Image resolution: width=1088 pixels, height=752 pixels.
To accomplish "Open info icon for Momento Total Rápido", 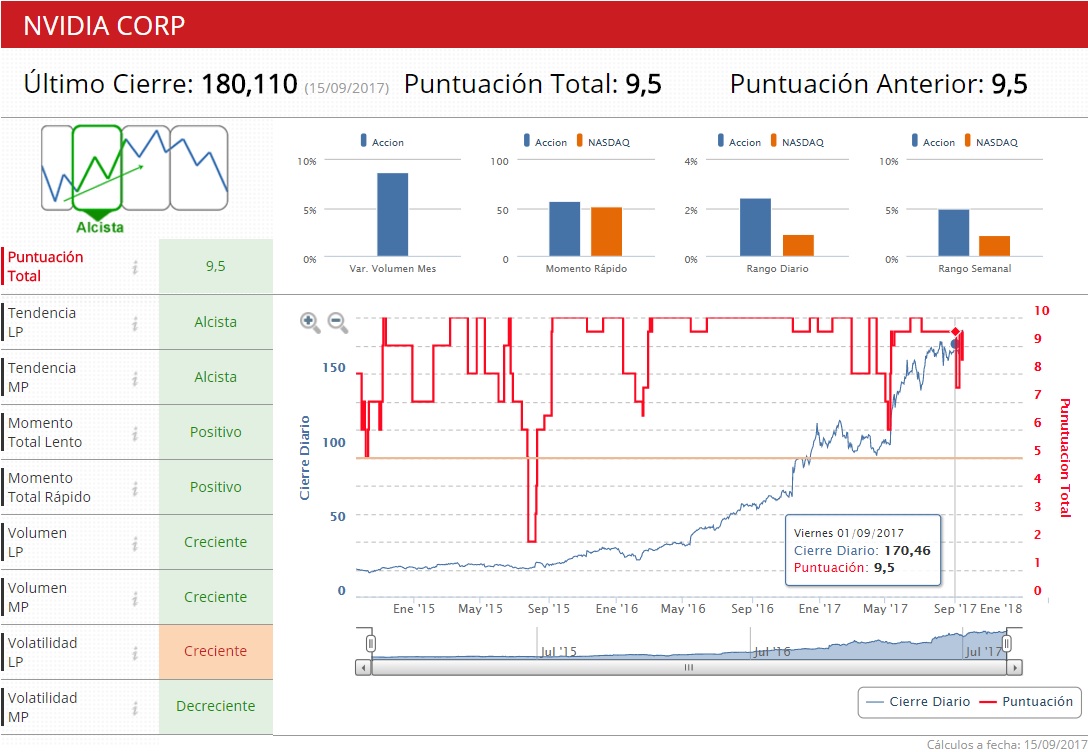I will tap(135, 488).
